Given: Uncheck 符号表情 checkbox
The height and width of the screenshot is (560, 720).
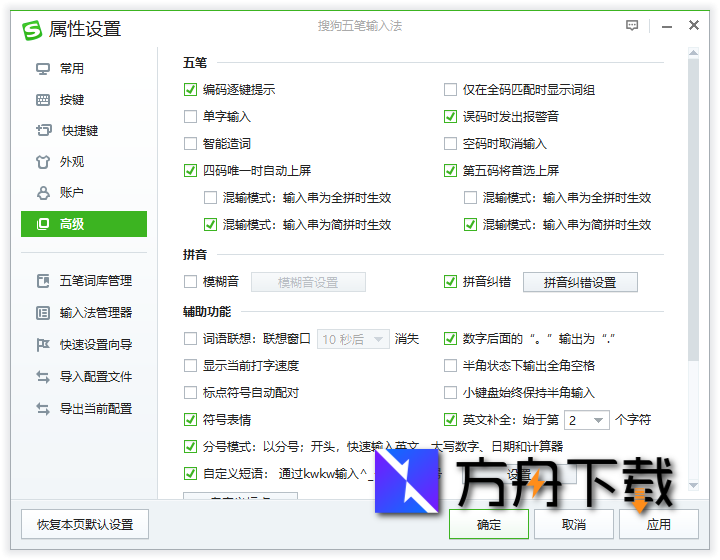Looking at the screenshot, I should pyautogui.click(x=191, y=420).
